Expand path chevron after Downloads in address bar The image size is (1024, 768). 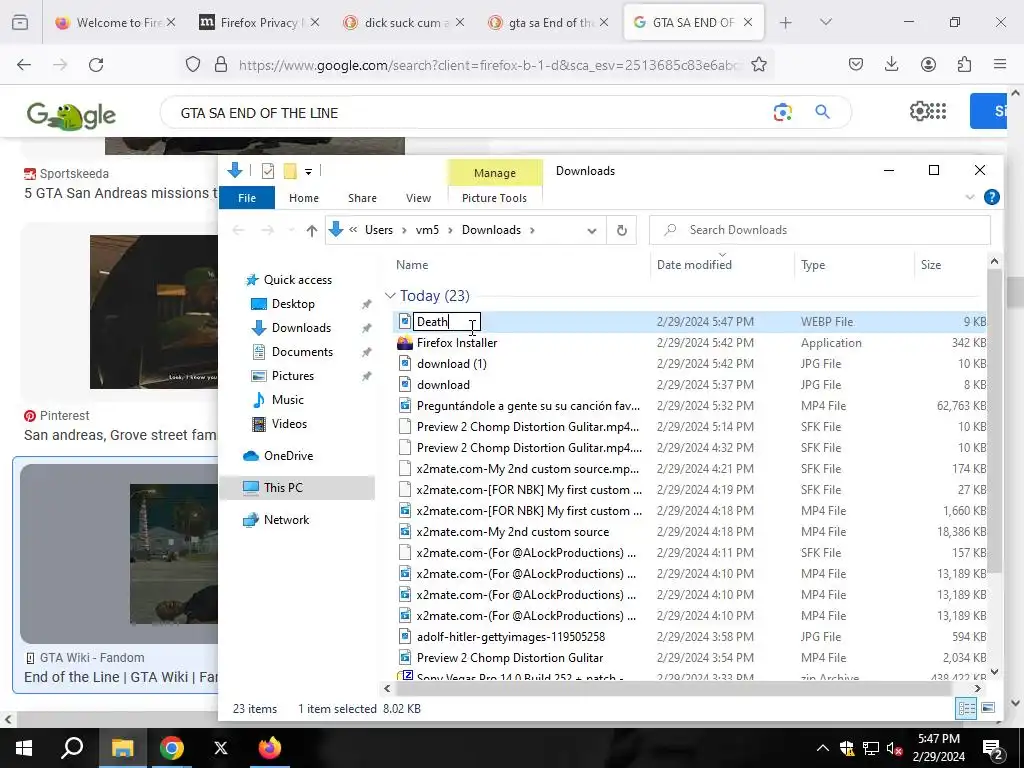tap(532, 230)
